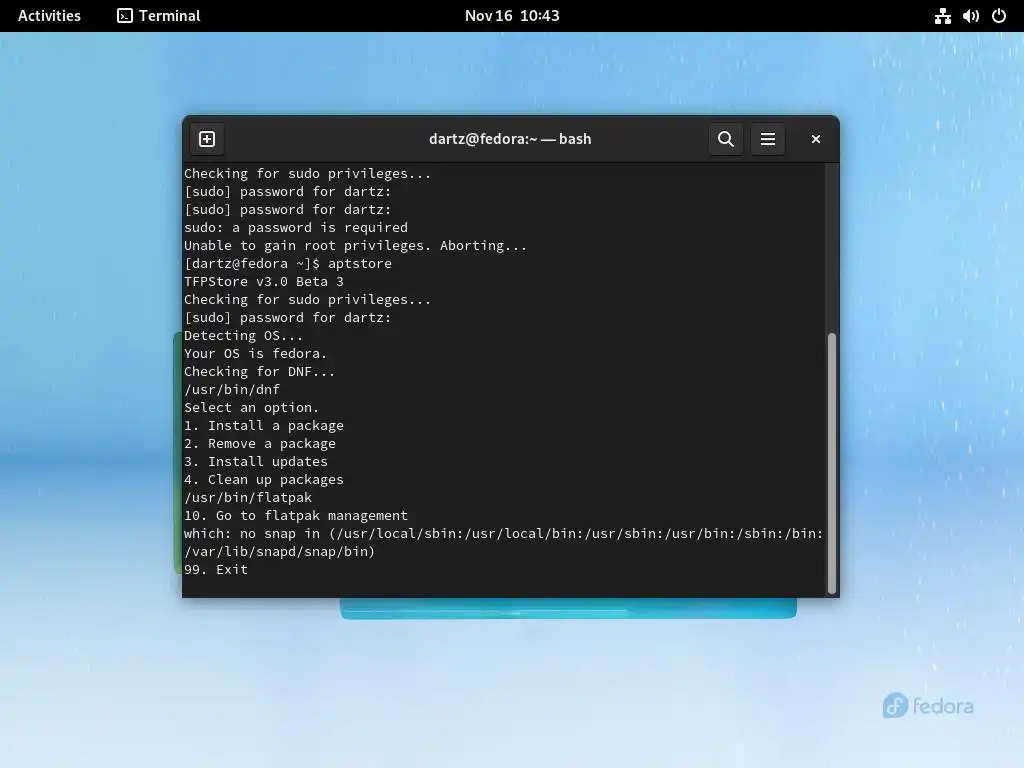The width and height of the screenshot is (1024, 768).
Task: Click the terminal title 'dartz@fedora:~ — bash'
Action: [510, 139]
